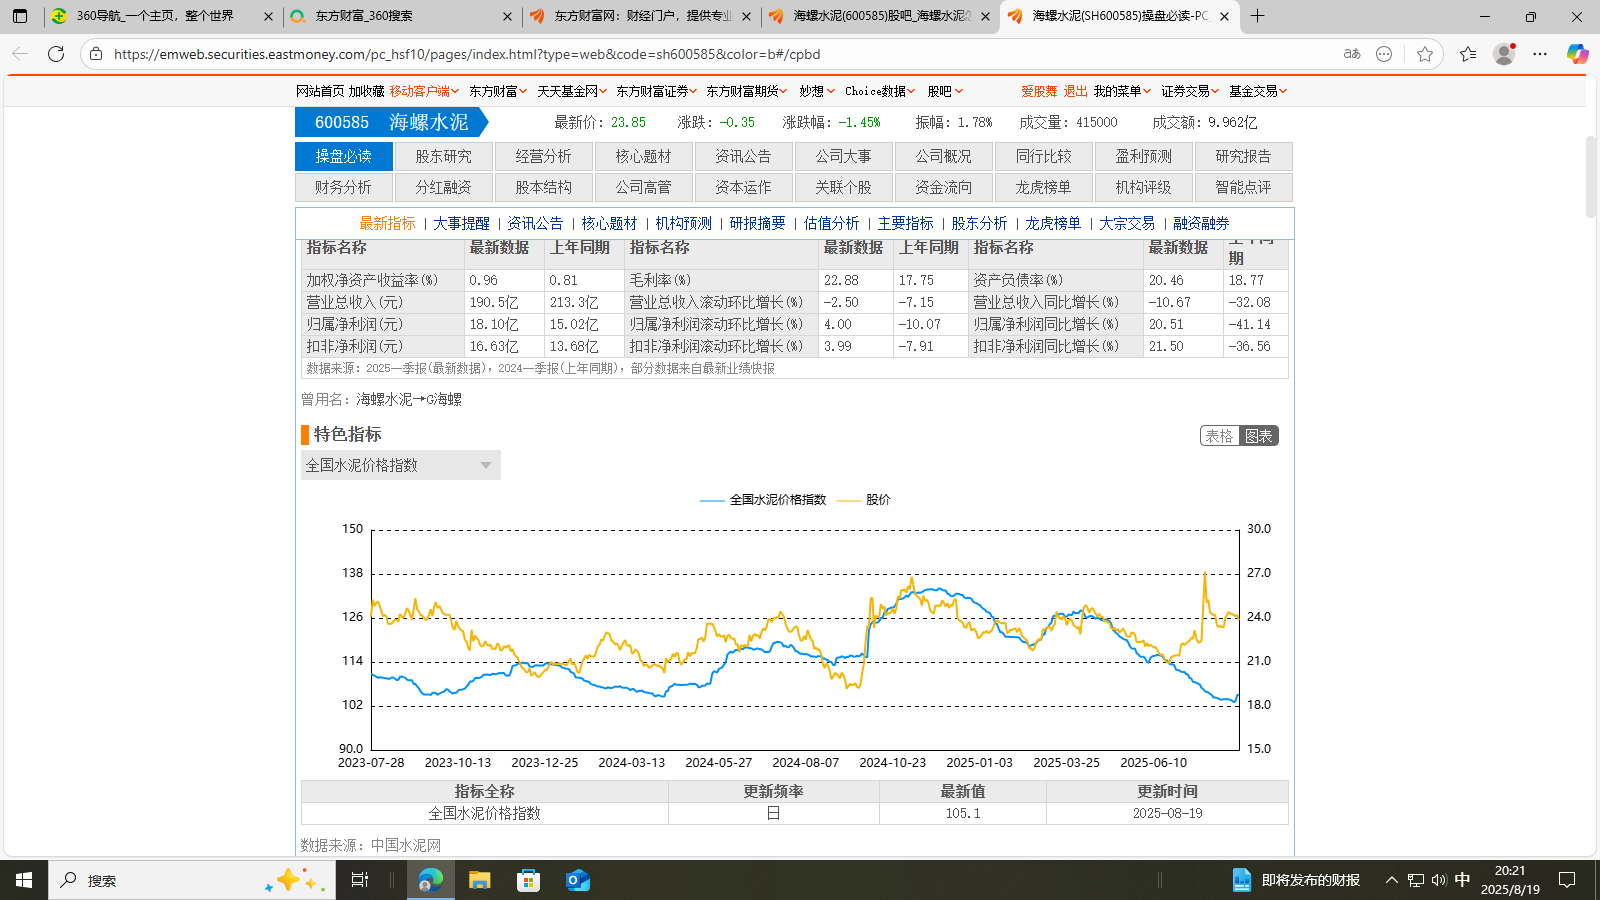This screenshot has width=1600, height=900.
Task: Jump to 大事提醒 section
Action: pyautogui.click(x=461, y=223)
